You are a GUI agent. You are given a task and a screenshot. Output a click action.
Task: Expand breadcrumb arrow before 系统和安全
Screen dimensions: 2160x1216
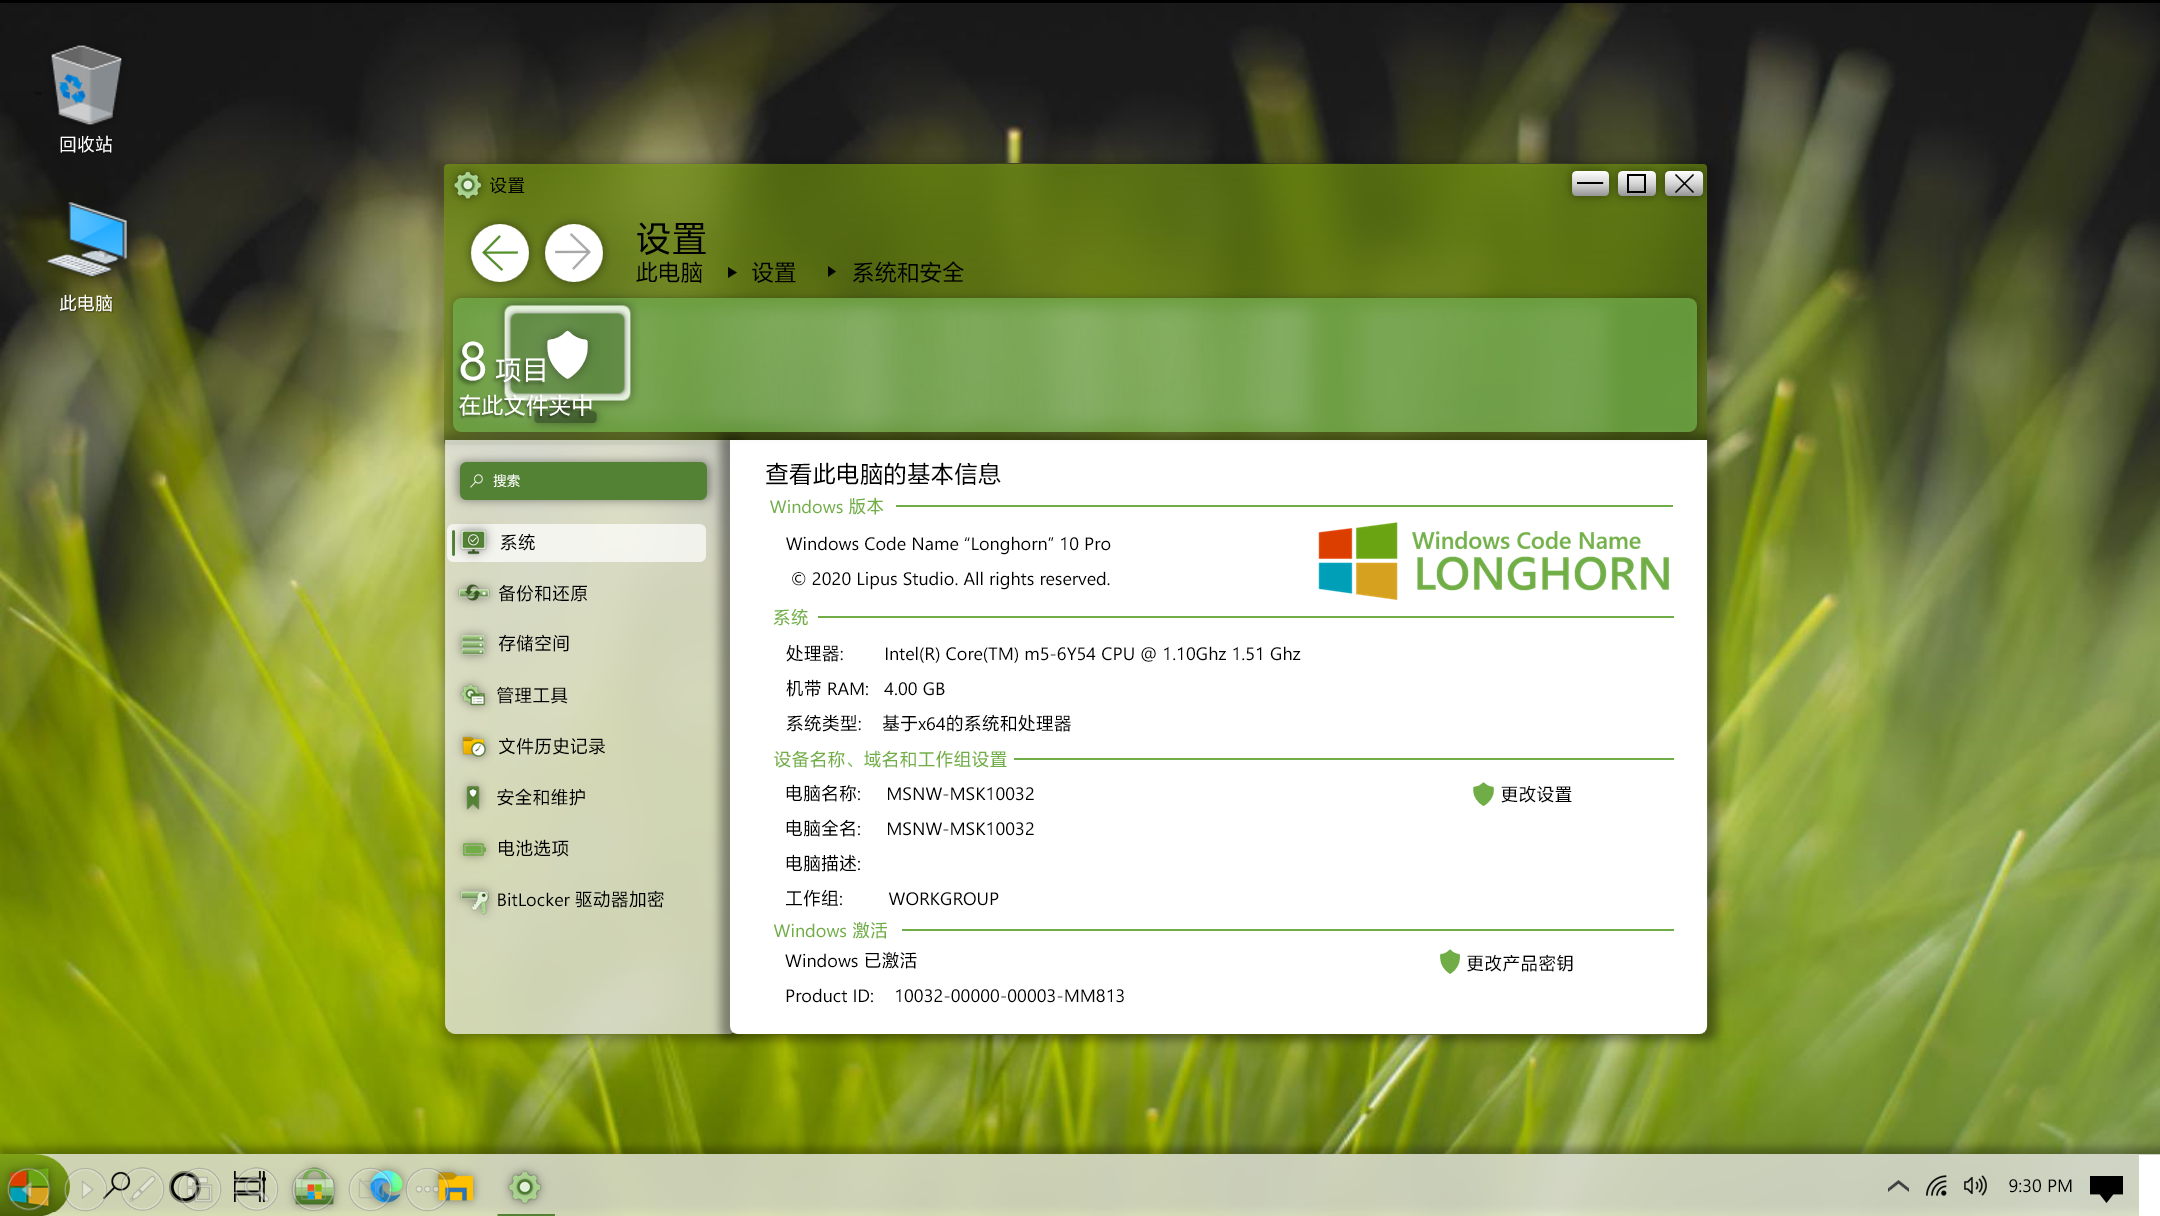click(x=831, y=272)
